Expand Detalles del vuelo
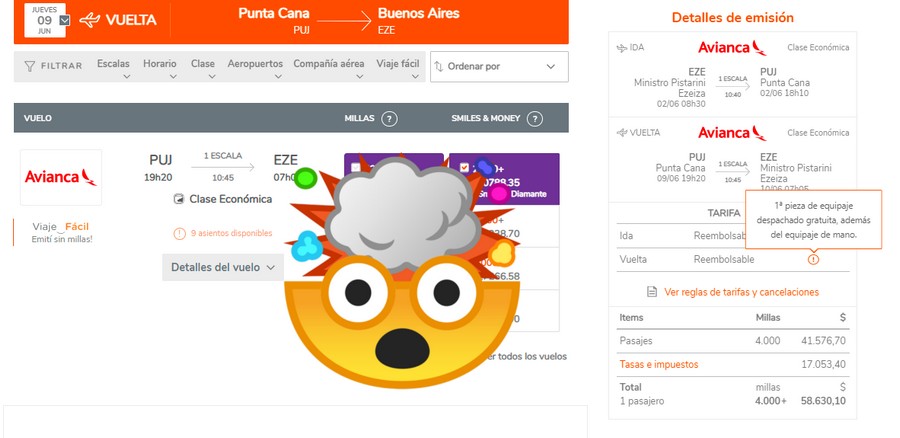 223,268
